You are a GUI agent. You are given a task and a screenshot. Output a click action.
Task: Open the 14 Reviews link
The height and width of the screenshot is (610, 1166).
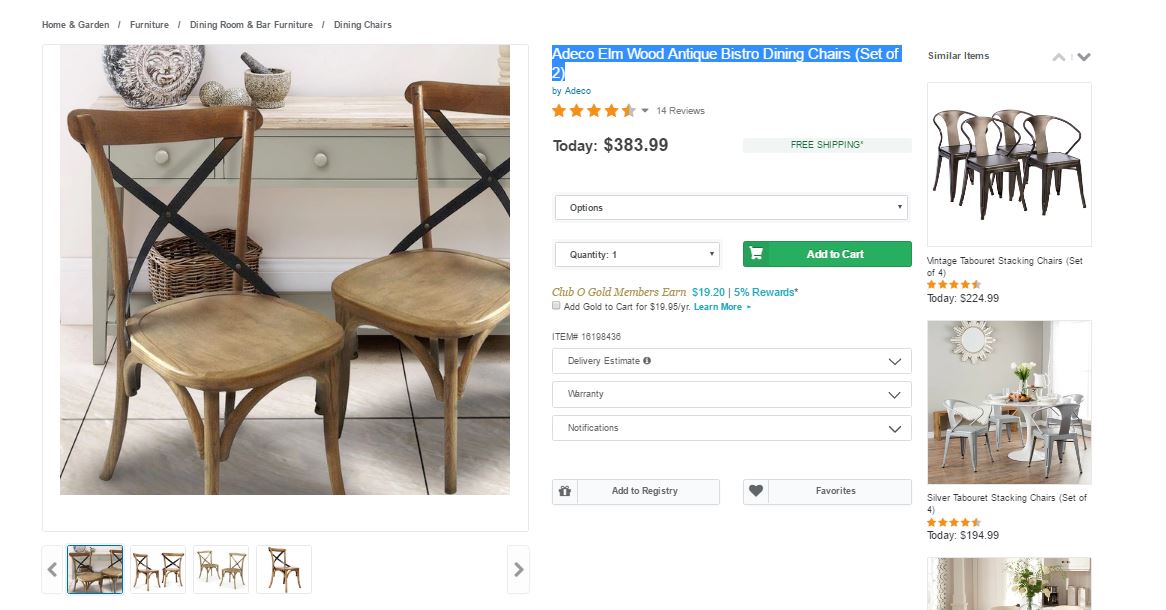click(x=680, y=111)
